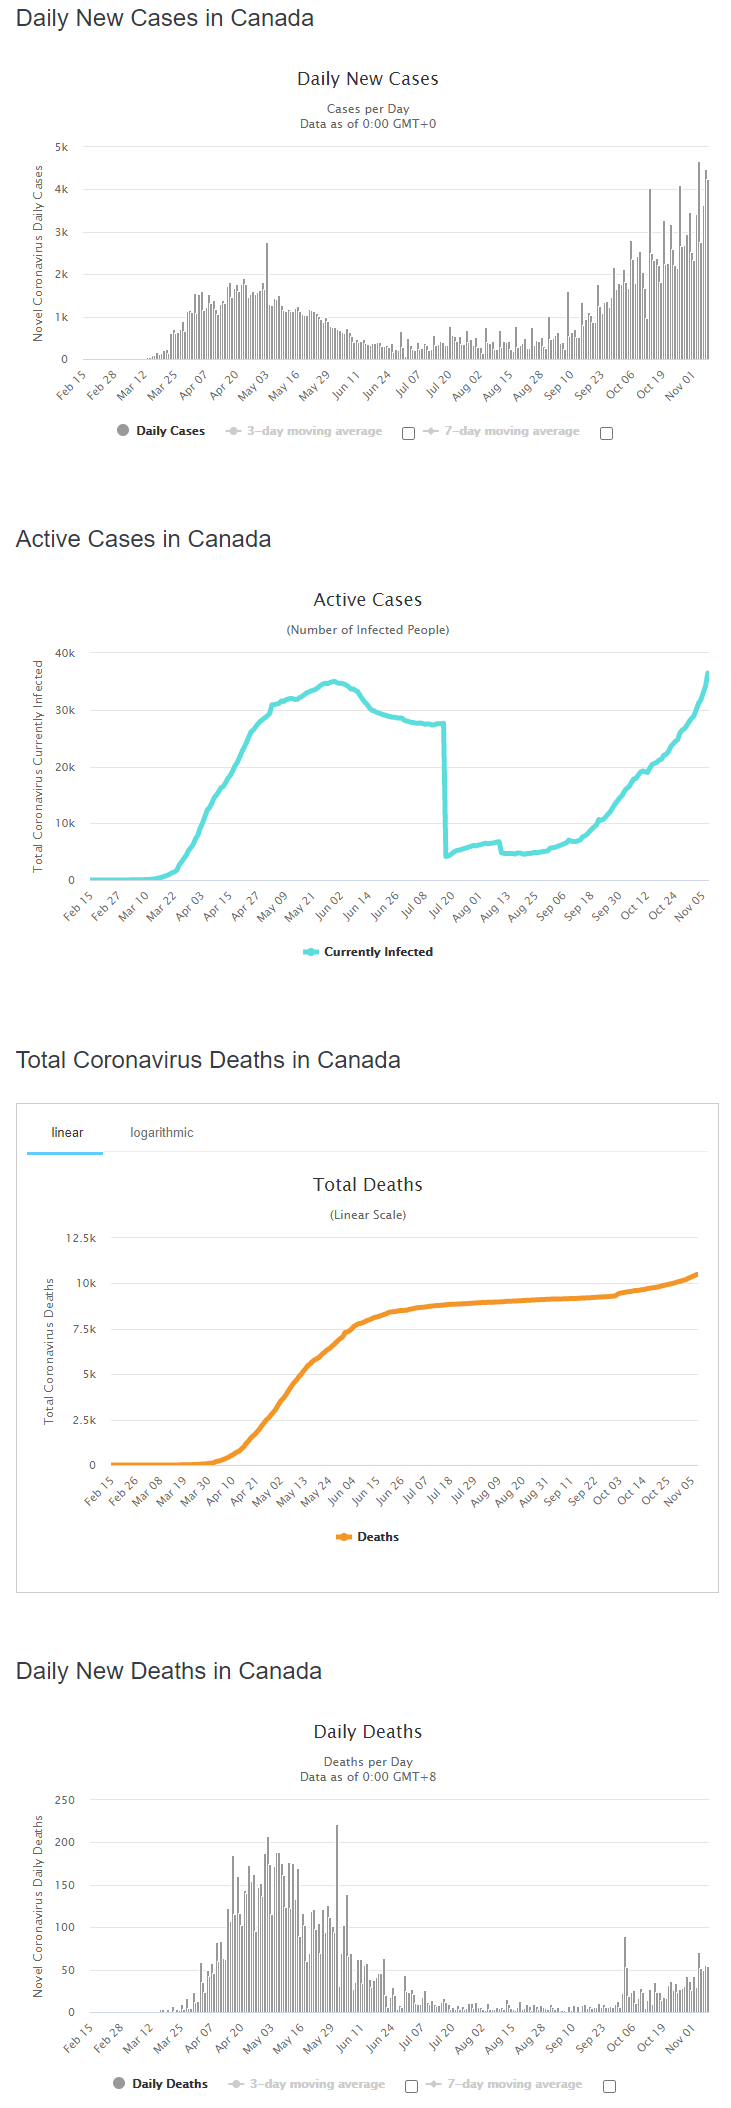Click the Daily Deaths legend label

[x=170, y=2084]
